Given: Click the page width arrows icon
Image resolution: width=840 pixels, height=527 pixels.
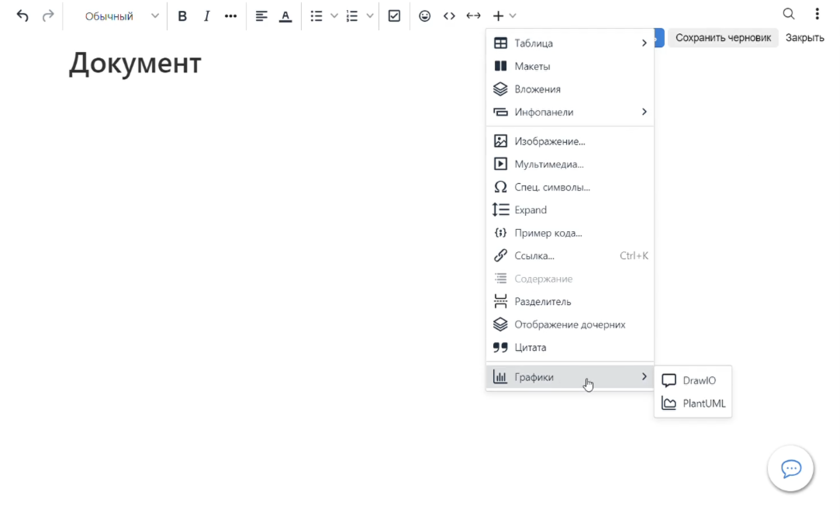Looking at the screenshot, I should (x=473, y=16).
